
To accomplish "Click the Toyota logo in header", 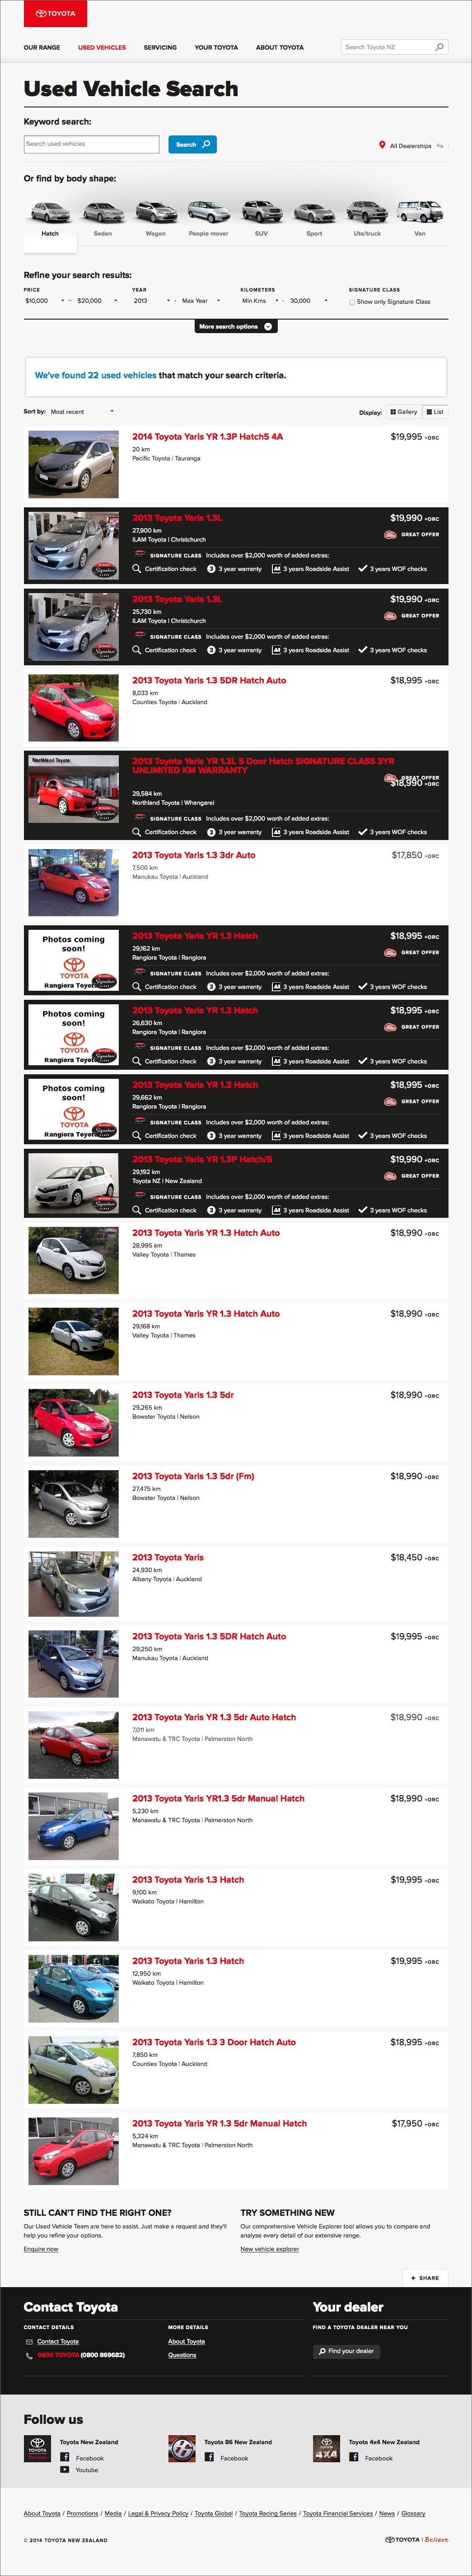I will 55,13.
